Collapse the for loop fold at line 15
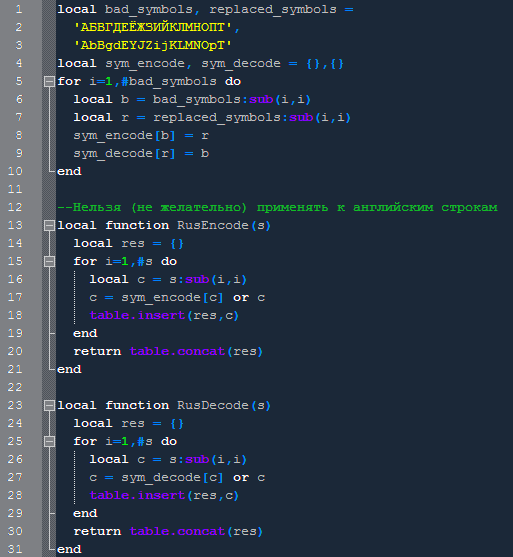This screenshot has width=513, height=557. [x=49, y=261]
